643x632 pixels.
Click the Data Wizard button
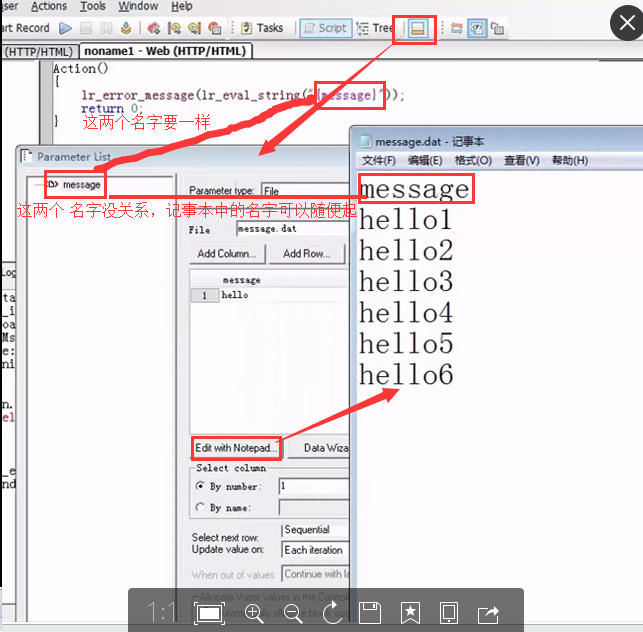point(319,448)
